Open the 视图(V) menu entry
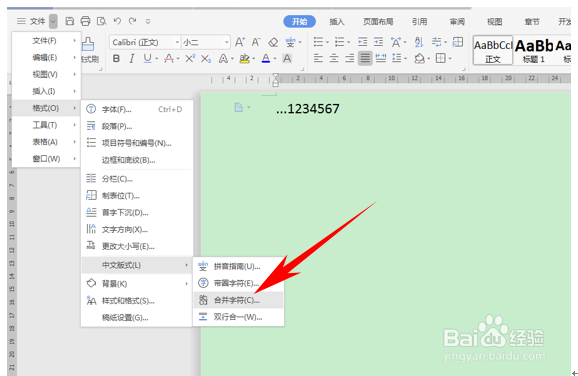 click(46, 74)
